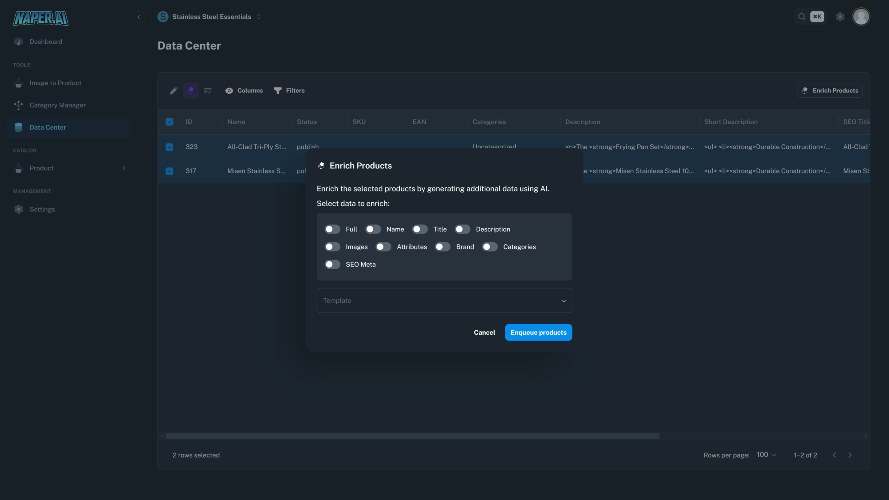Uncheck row 317 checkbox
Image resolution: width=889 pixels, height=500 pixels.
(170, 171)
